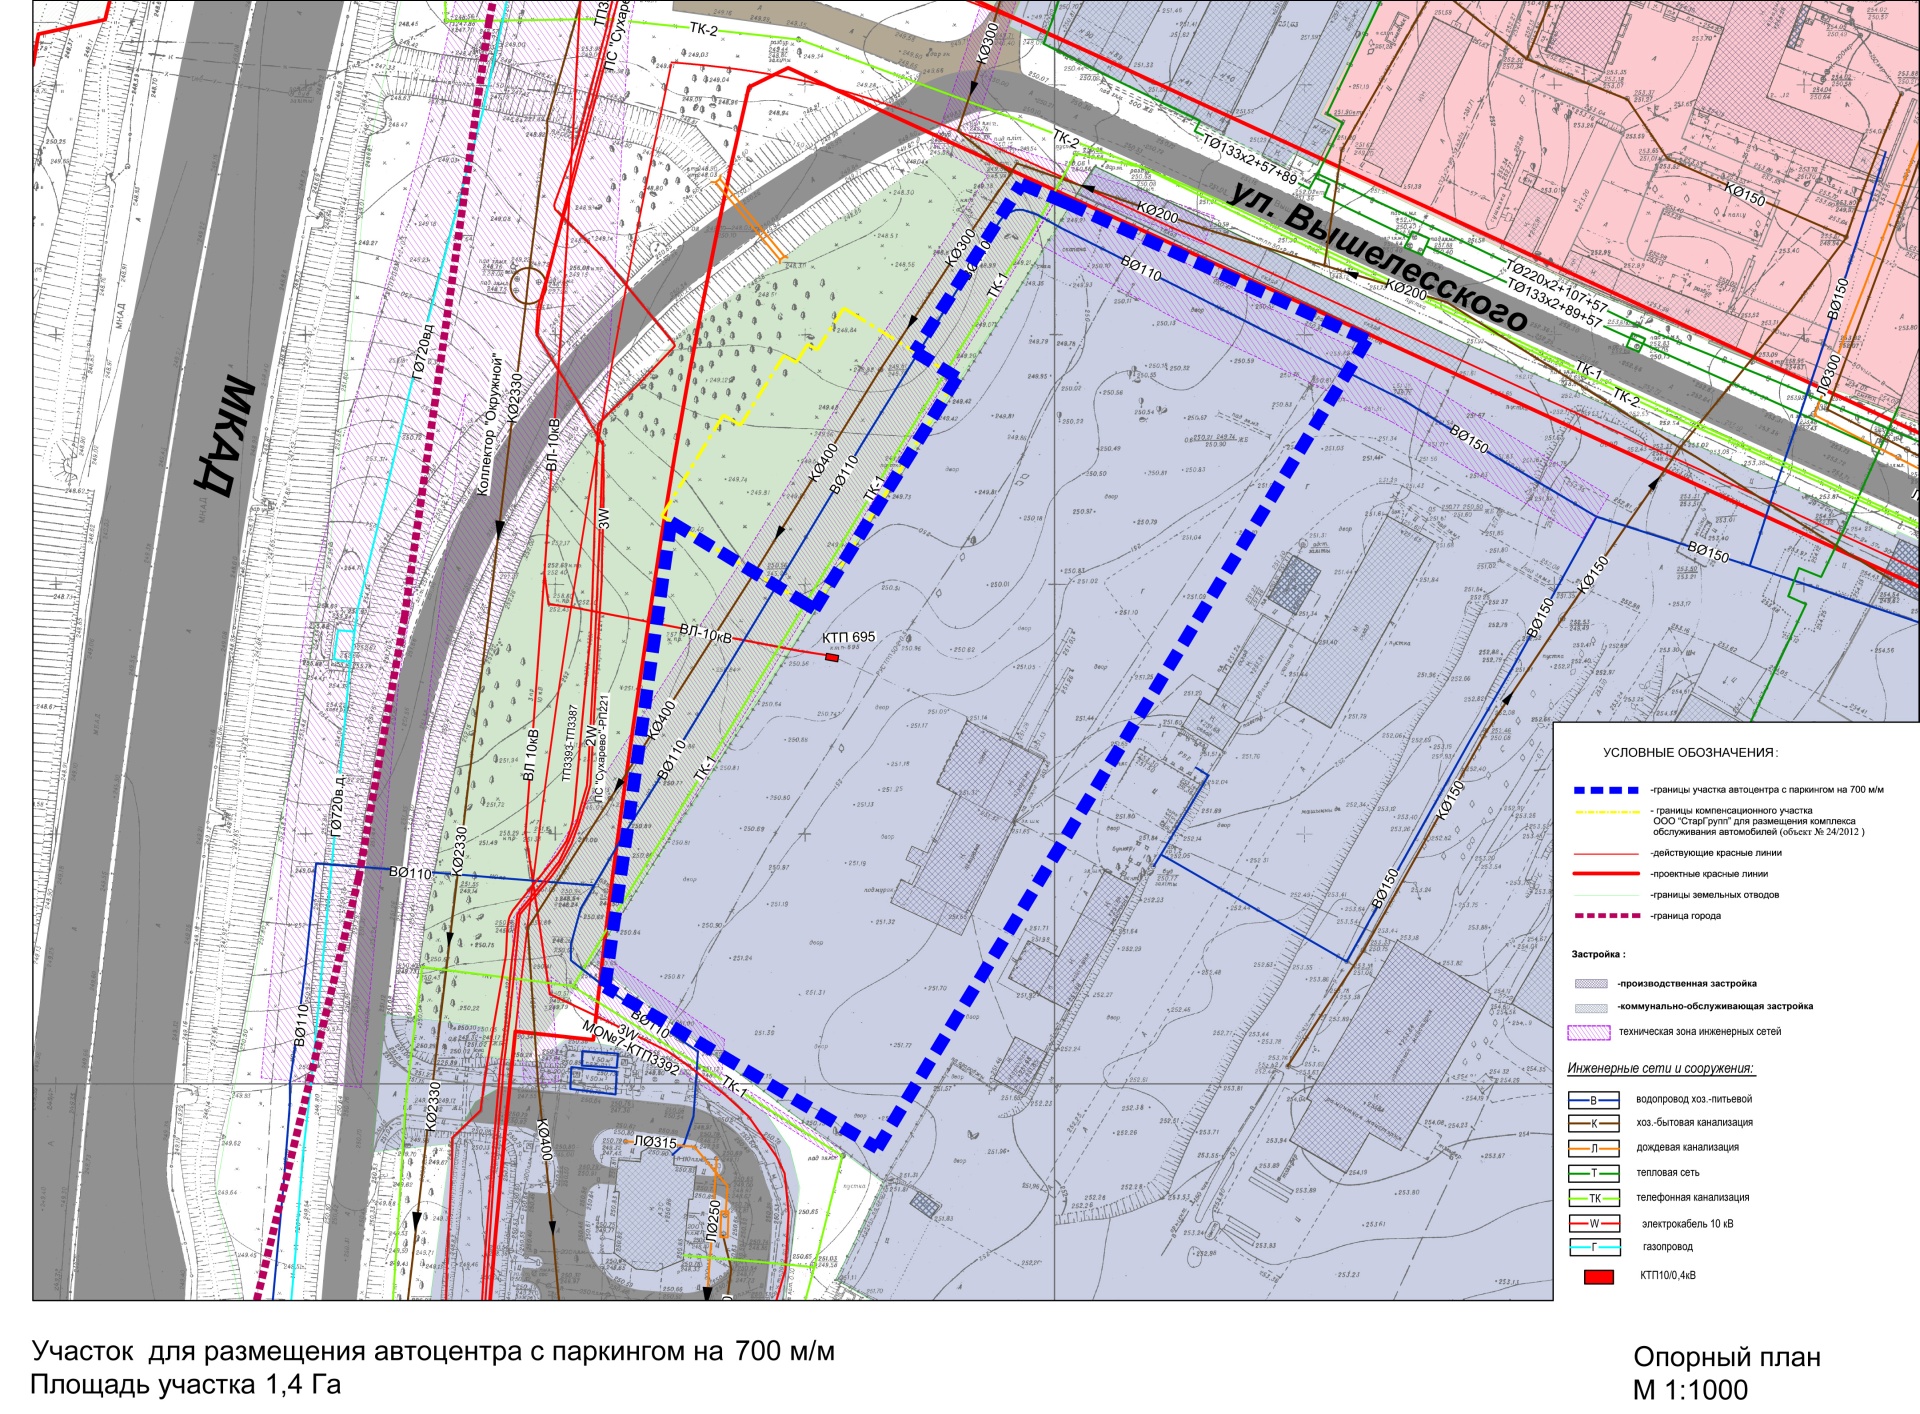Click the purple hatched technical zone swatch
1920x1414 pixels.
[x=1589, y=1033]
